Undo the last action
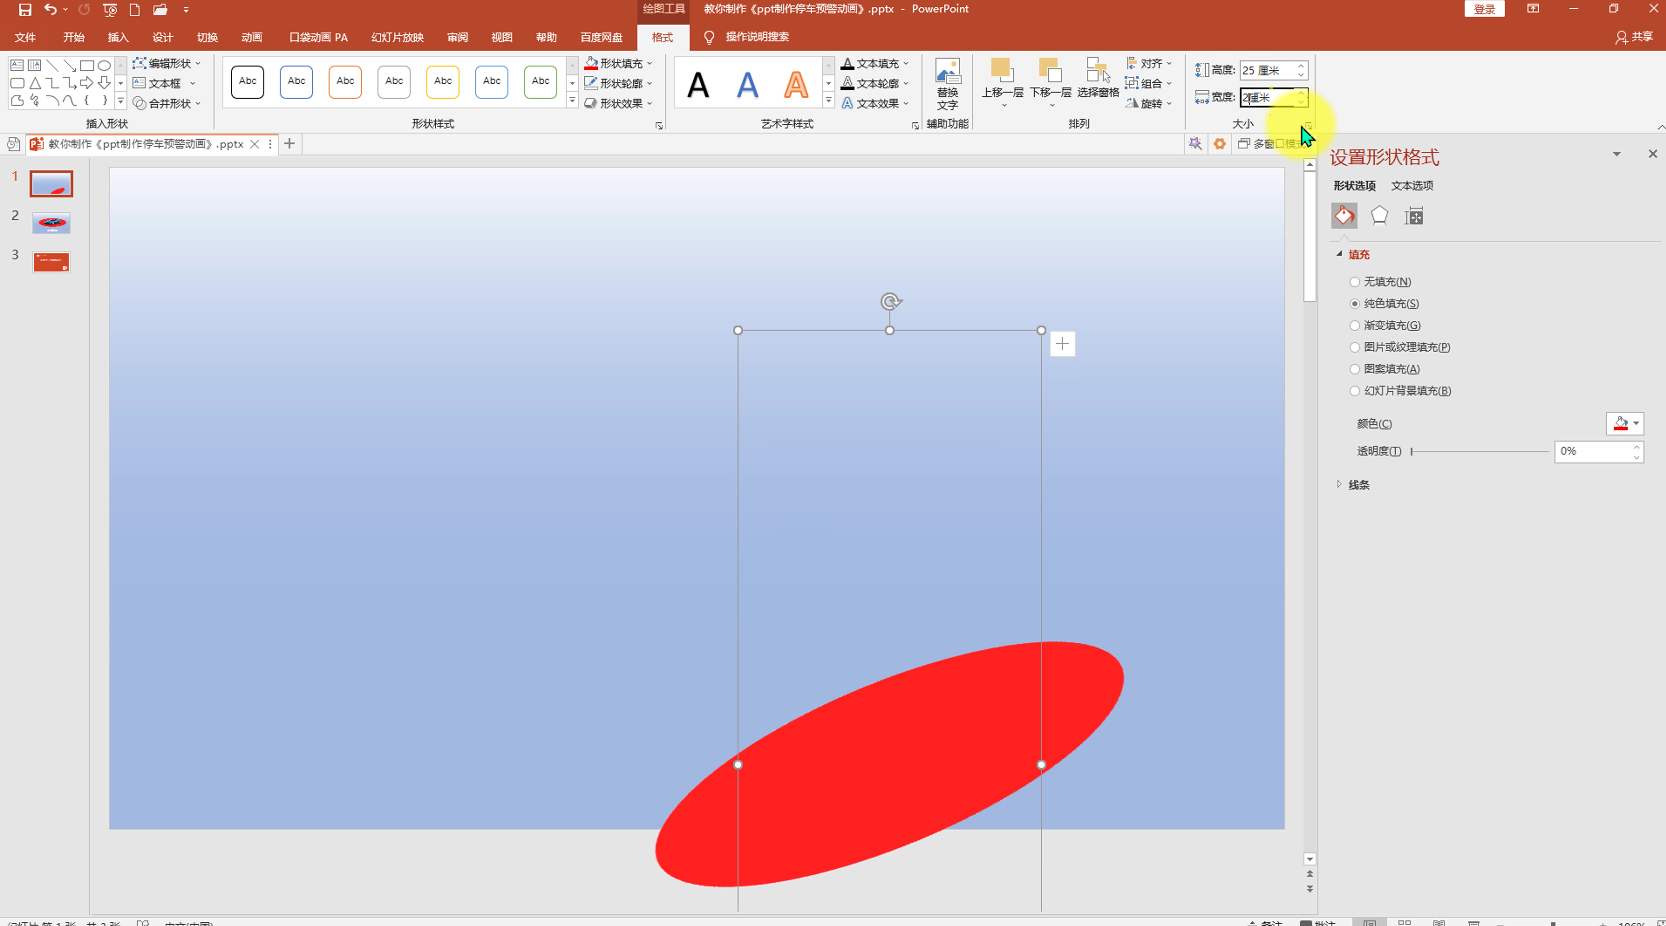Viewport: 1666px width, 926px height. (50, 9)
